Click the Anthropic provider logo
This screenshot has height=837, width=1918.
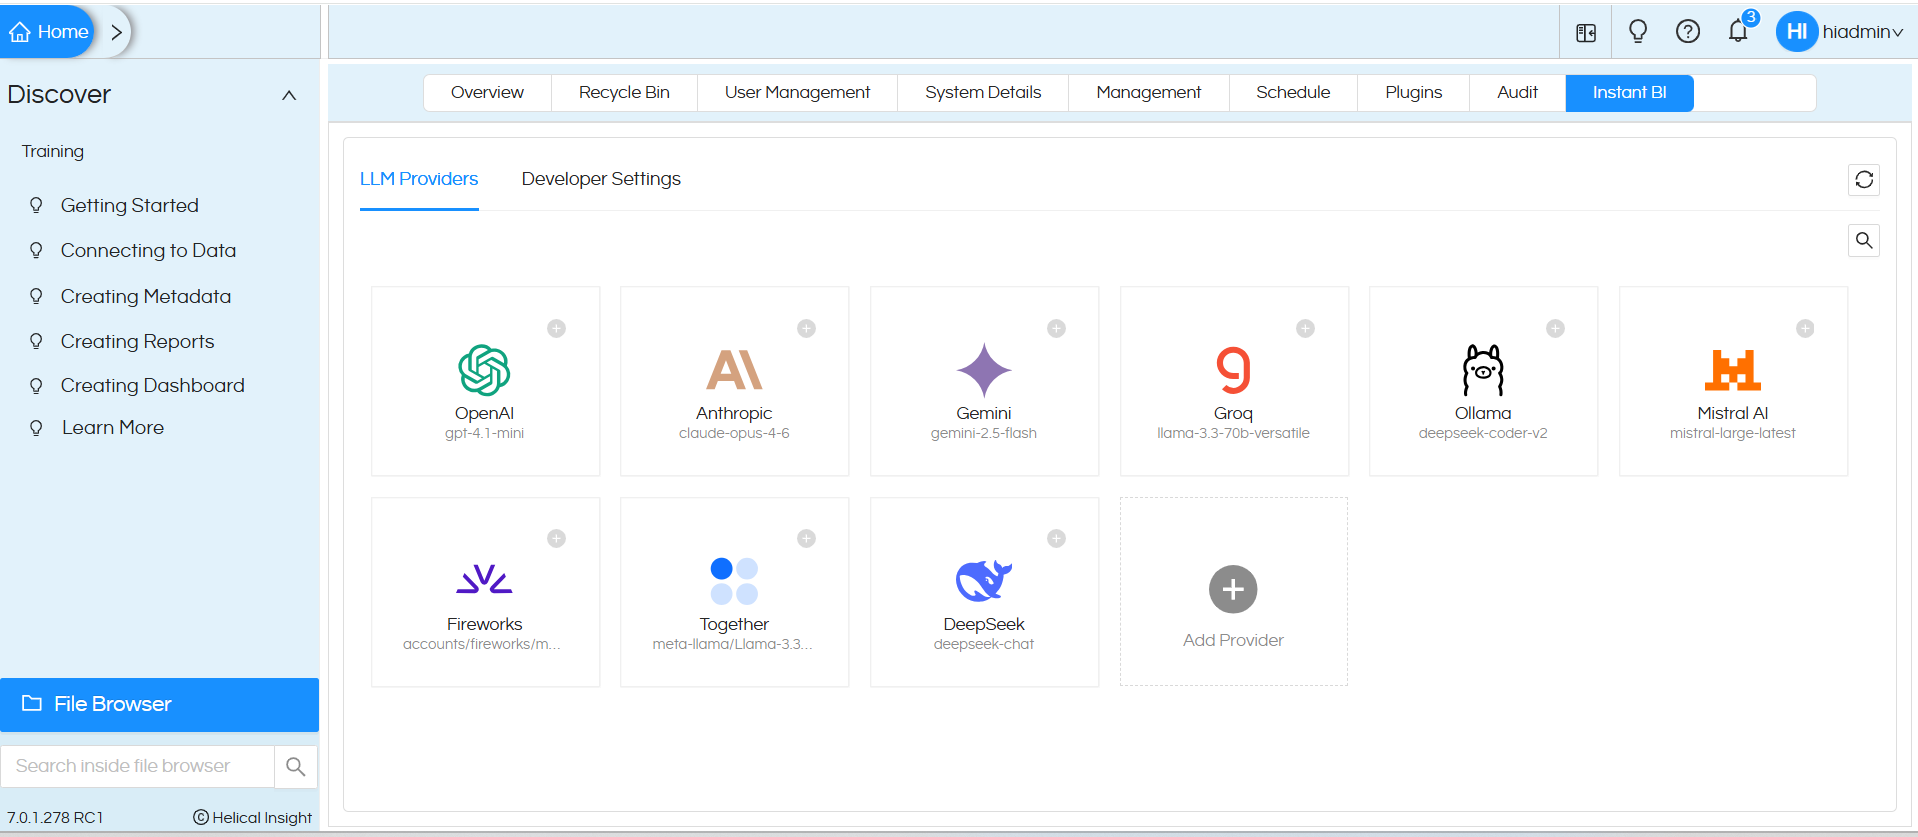(734, 370)
